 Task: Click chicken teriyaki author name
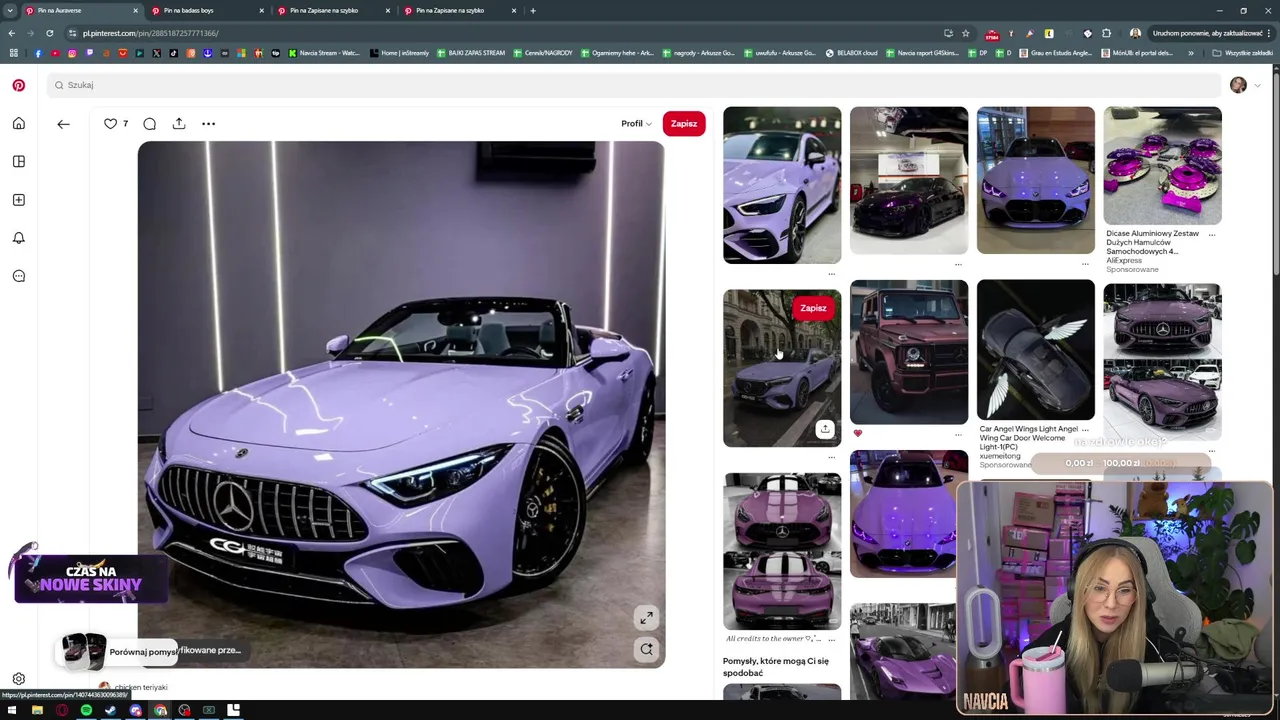point(141,688)
